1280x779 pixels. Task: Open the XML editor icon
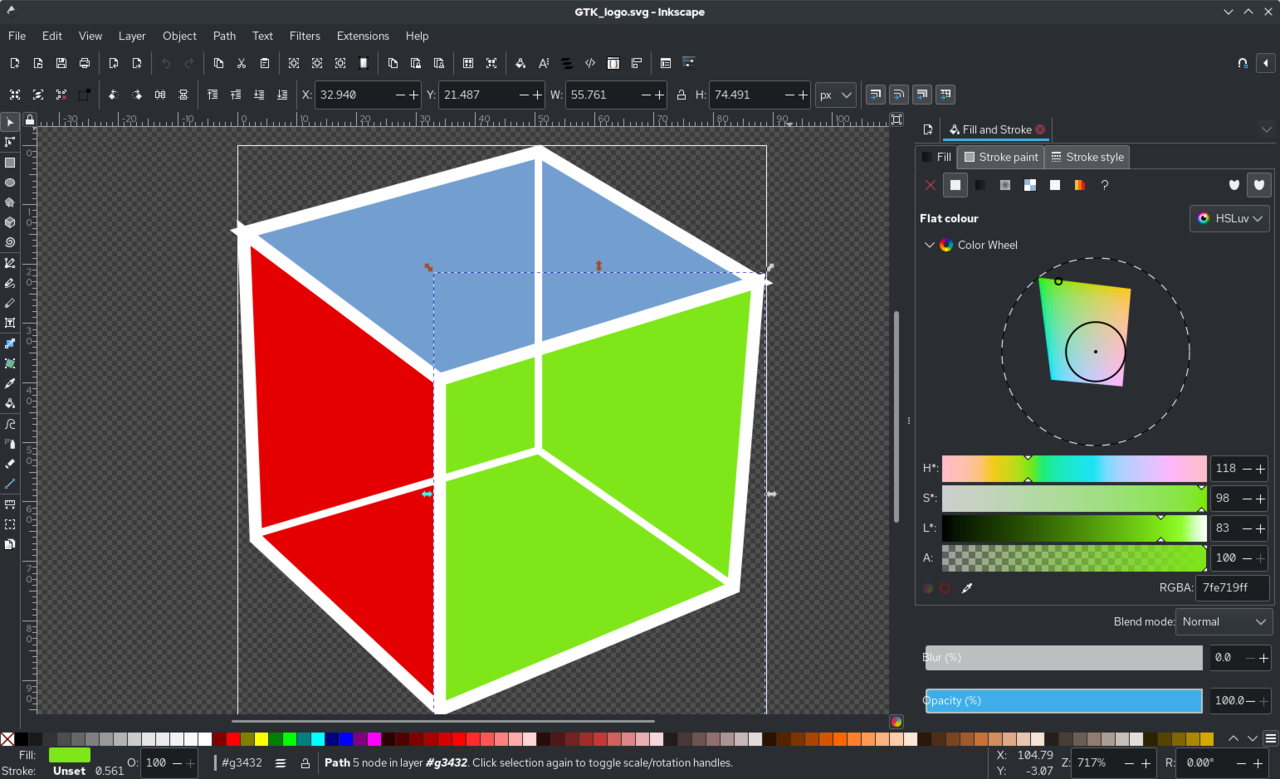(x=590, y=63)
